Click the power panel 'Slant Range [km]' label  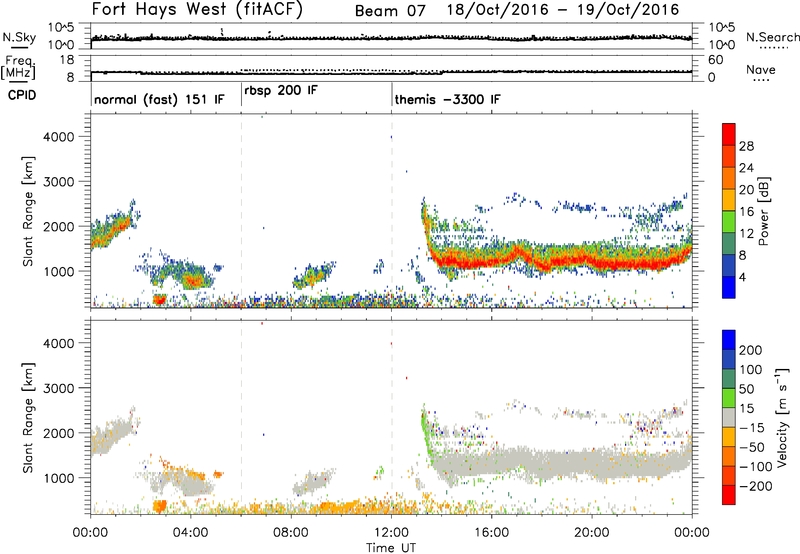28,211
